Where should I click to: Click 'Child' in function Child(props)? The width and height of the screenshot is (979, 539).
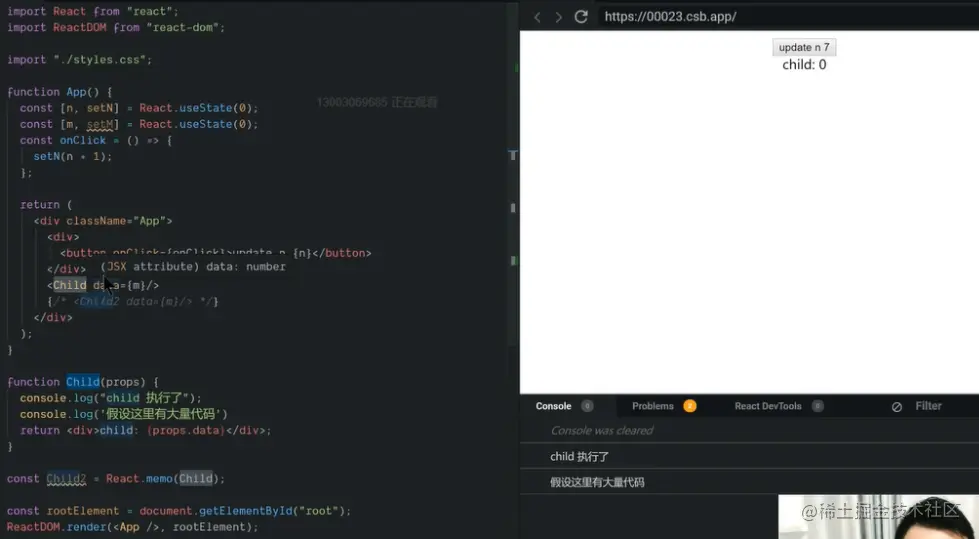(82, 382)
